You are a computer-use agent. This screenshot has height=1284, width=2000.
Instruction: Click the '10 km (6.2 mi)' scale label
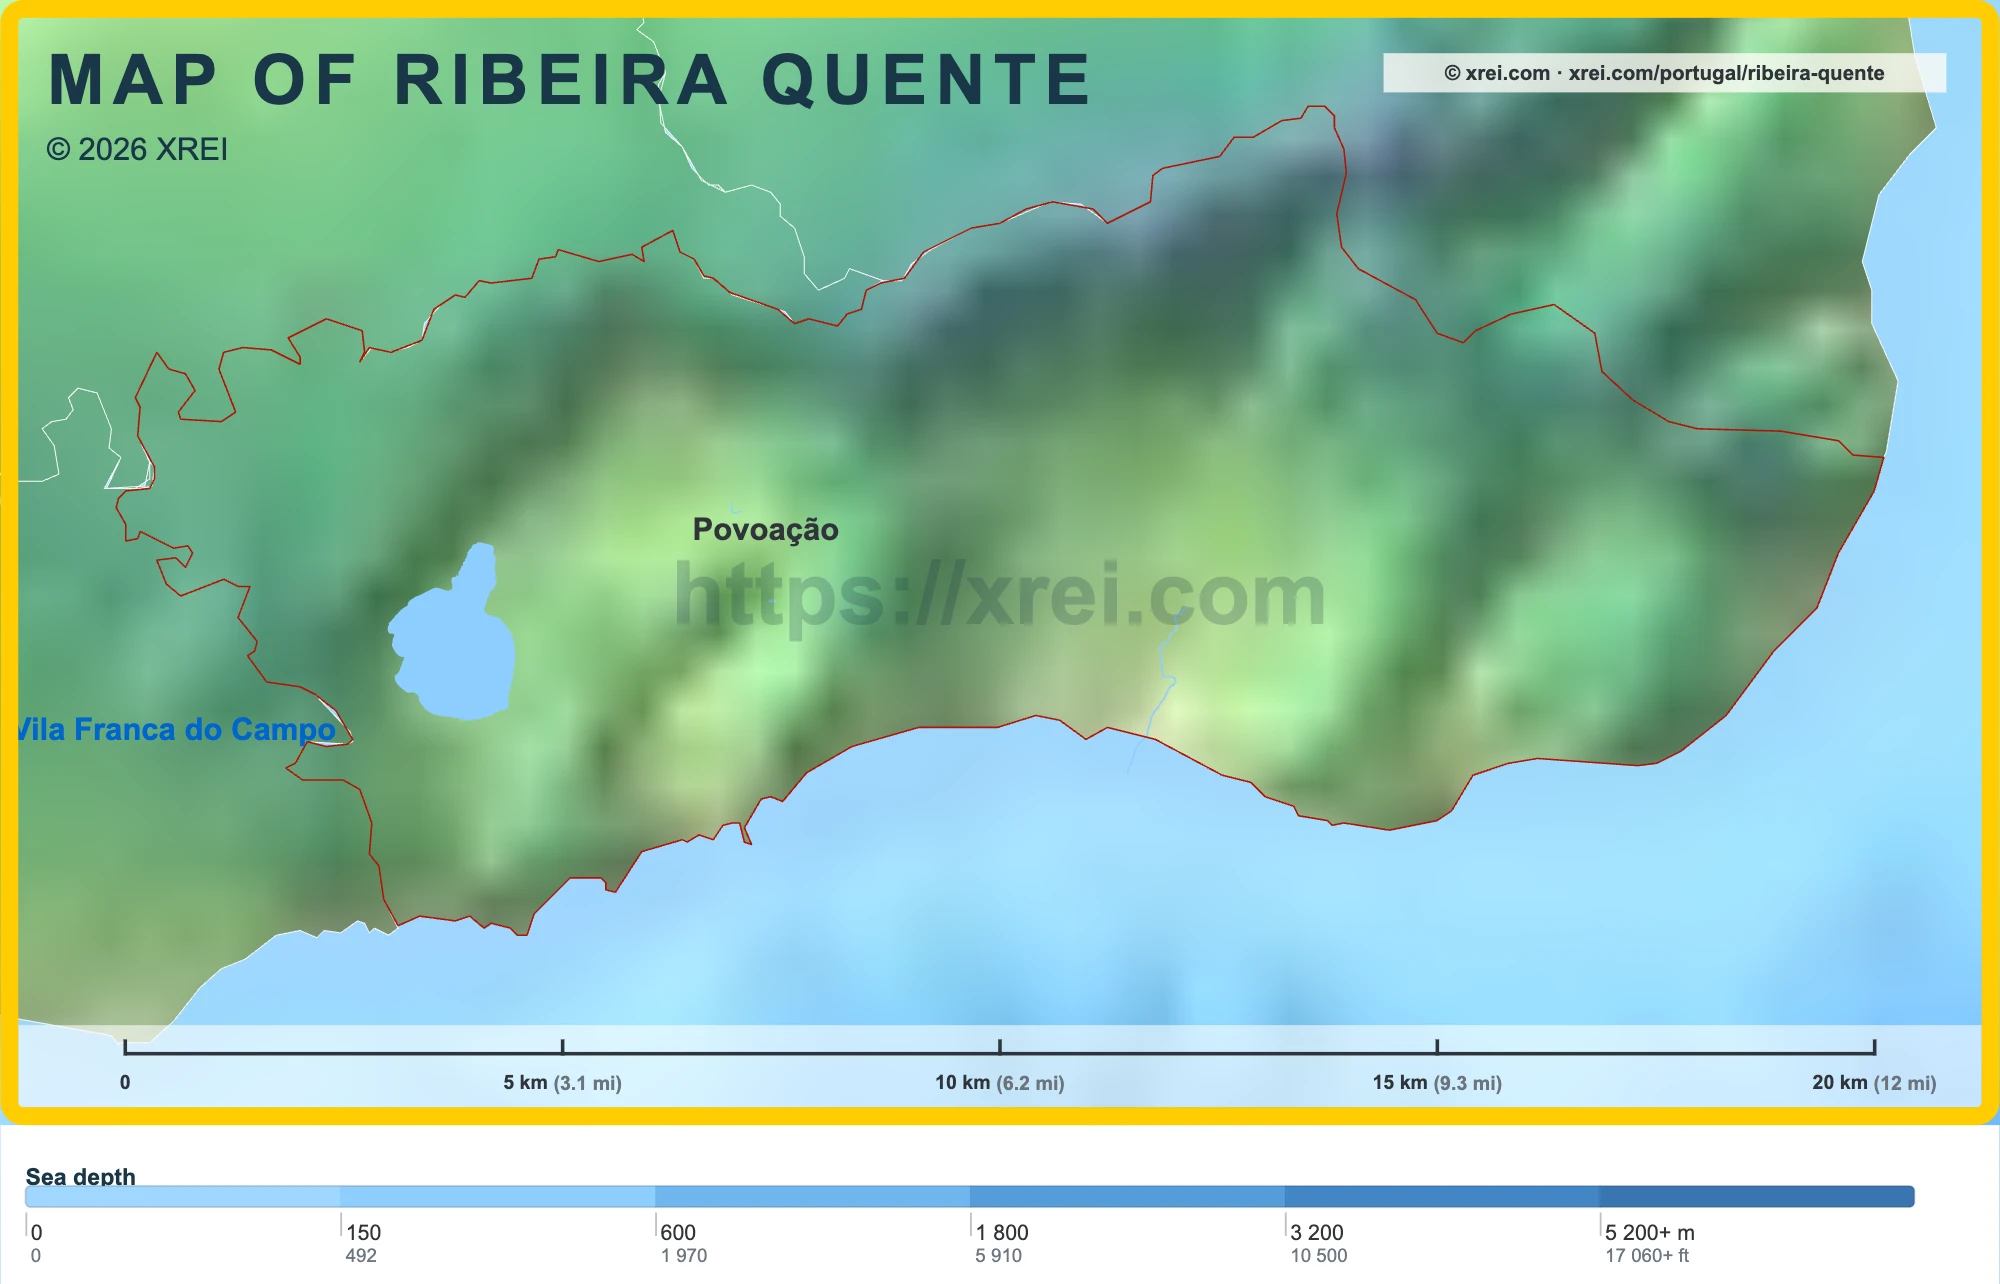(x=999, y=1083)
